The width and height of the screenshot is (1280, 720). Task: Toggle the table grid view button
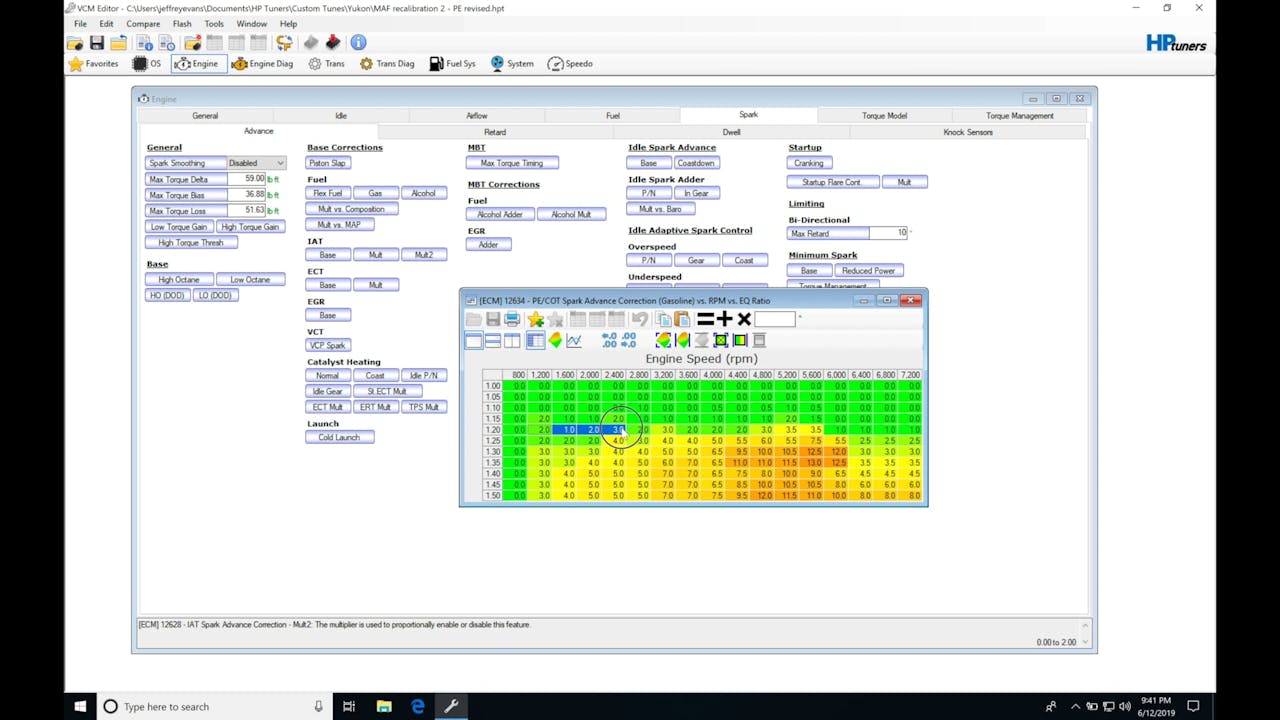pyautogui.click(x=535, y=341)
